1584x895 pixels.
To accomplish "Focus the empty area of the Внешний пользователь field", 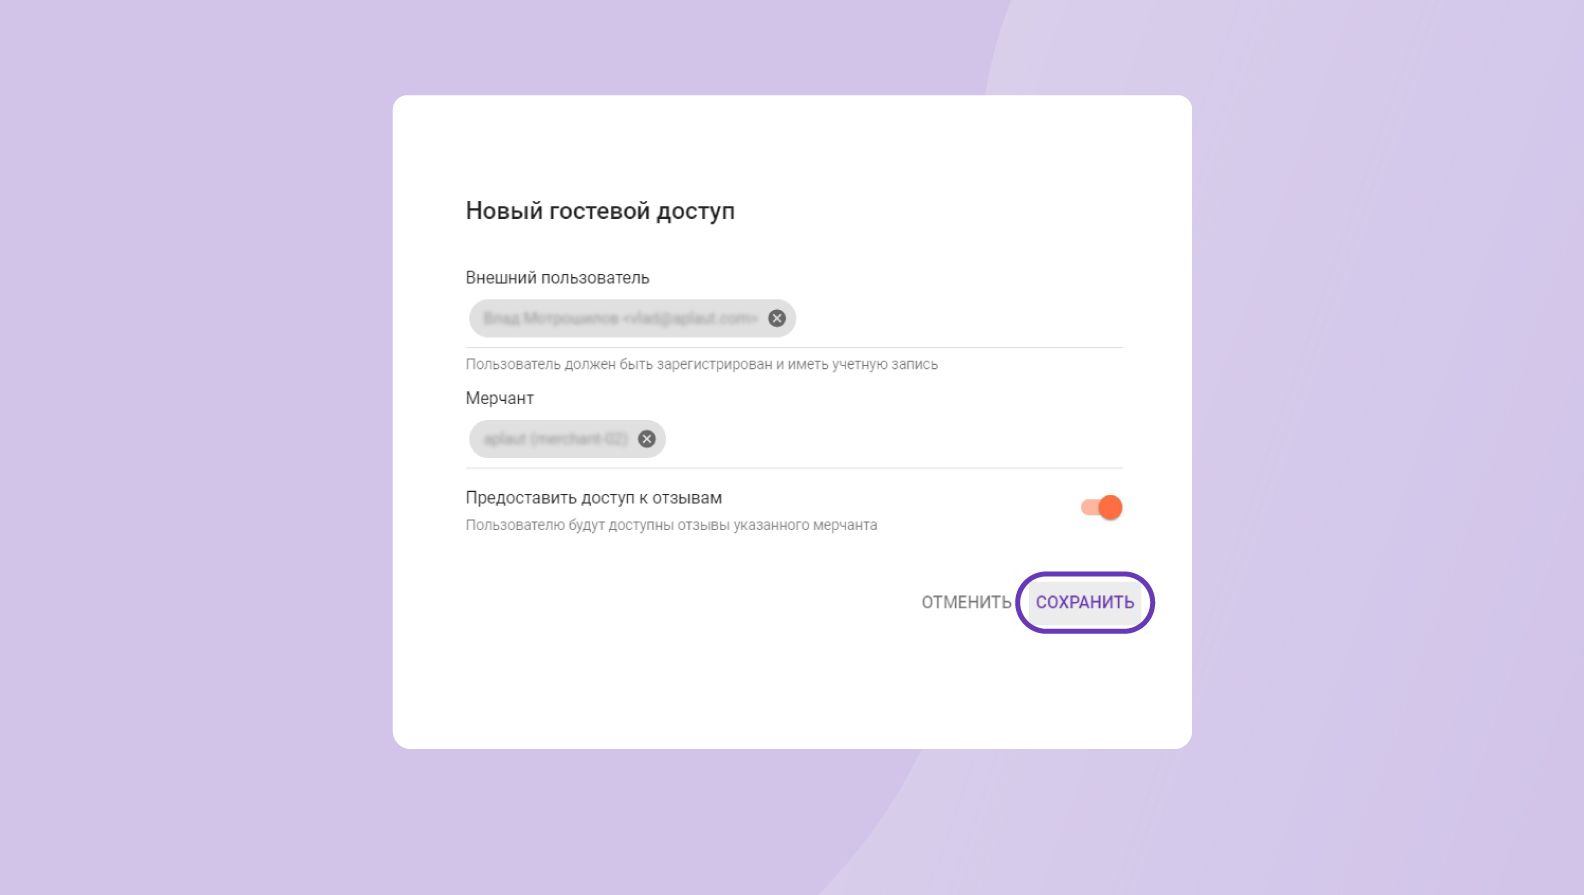I will click(x=958, y=319).
